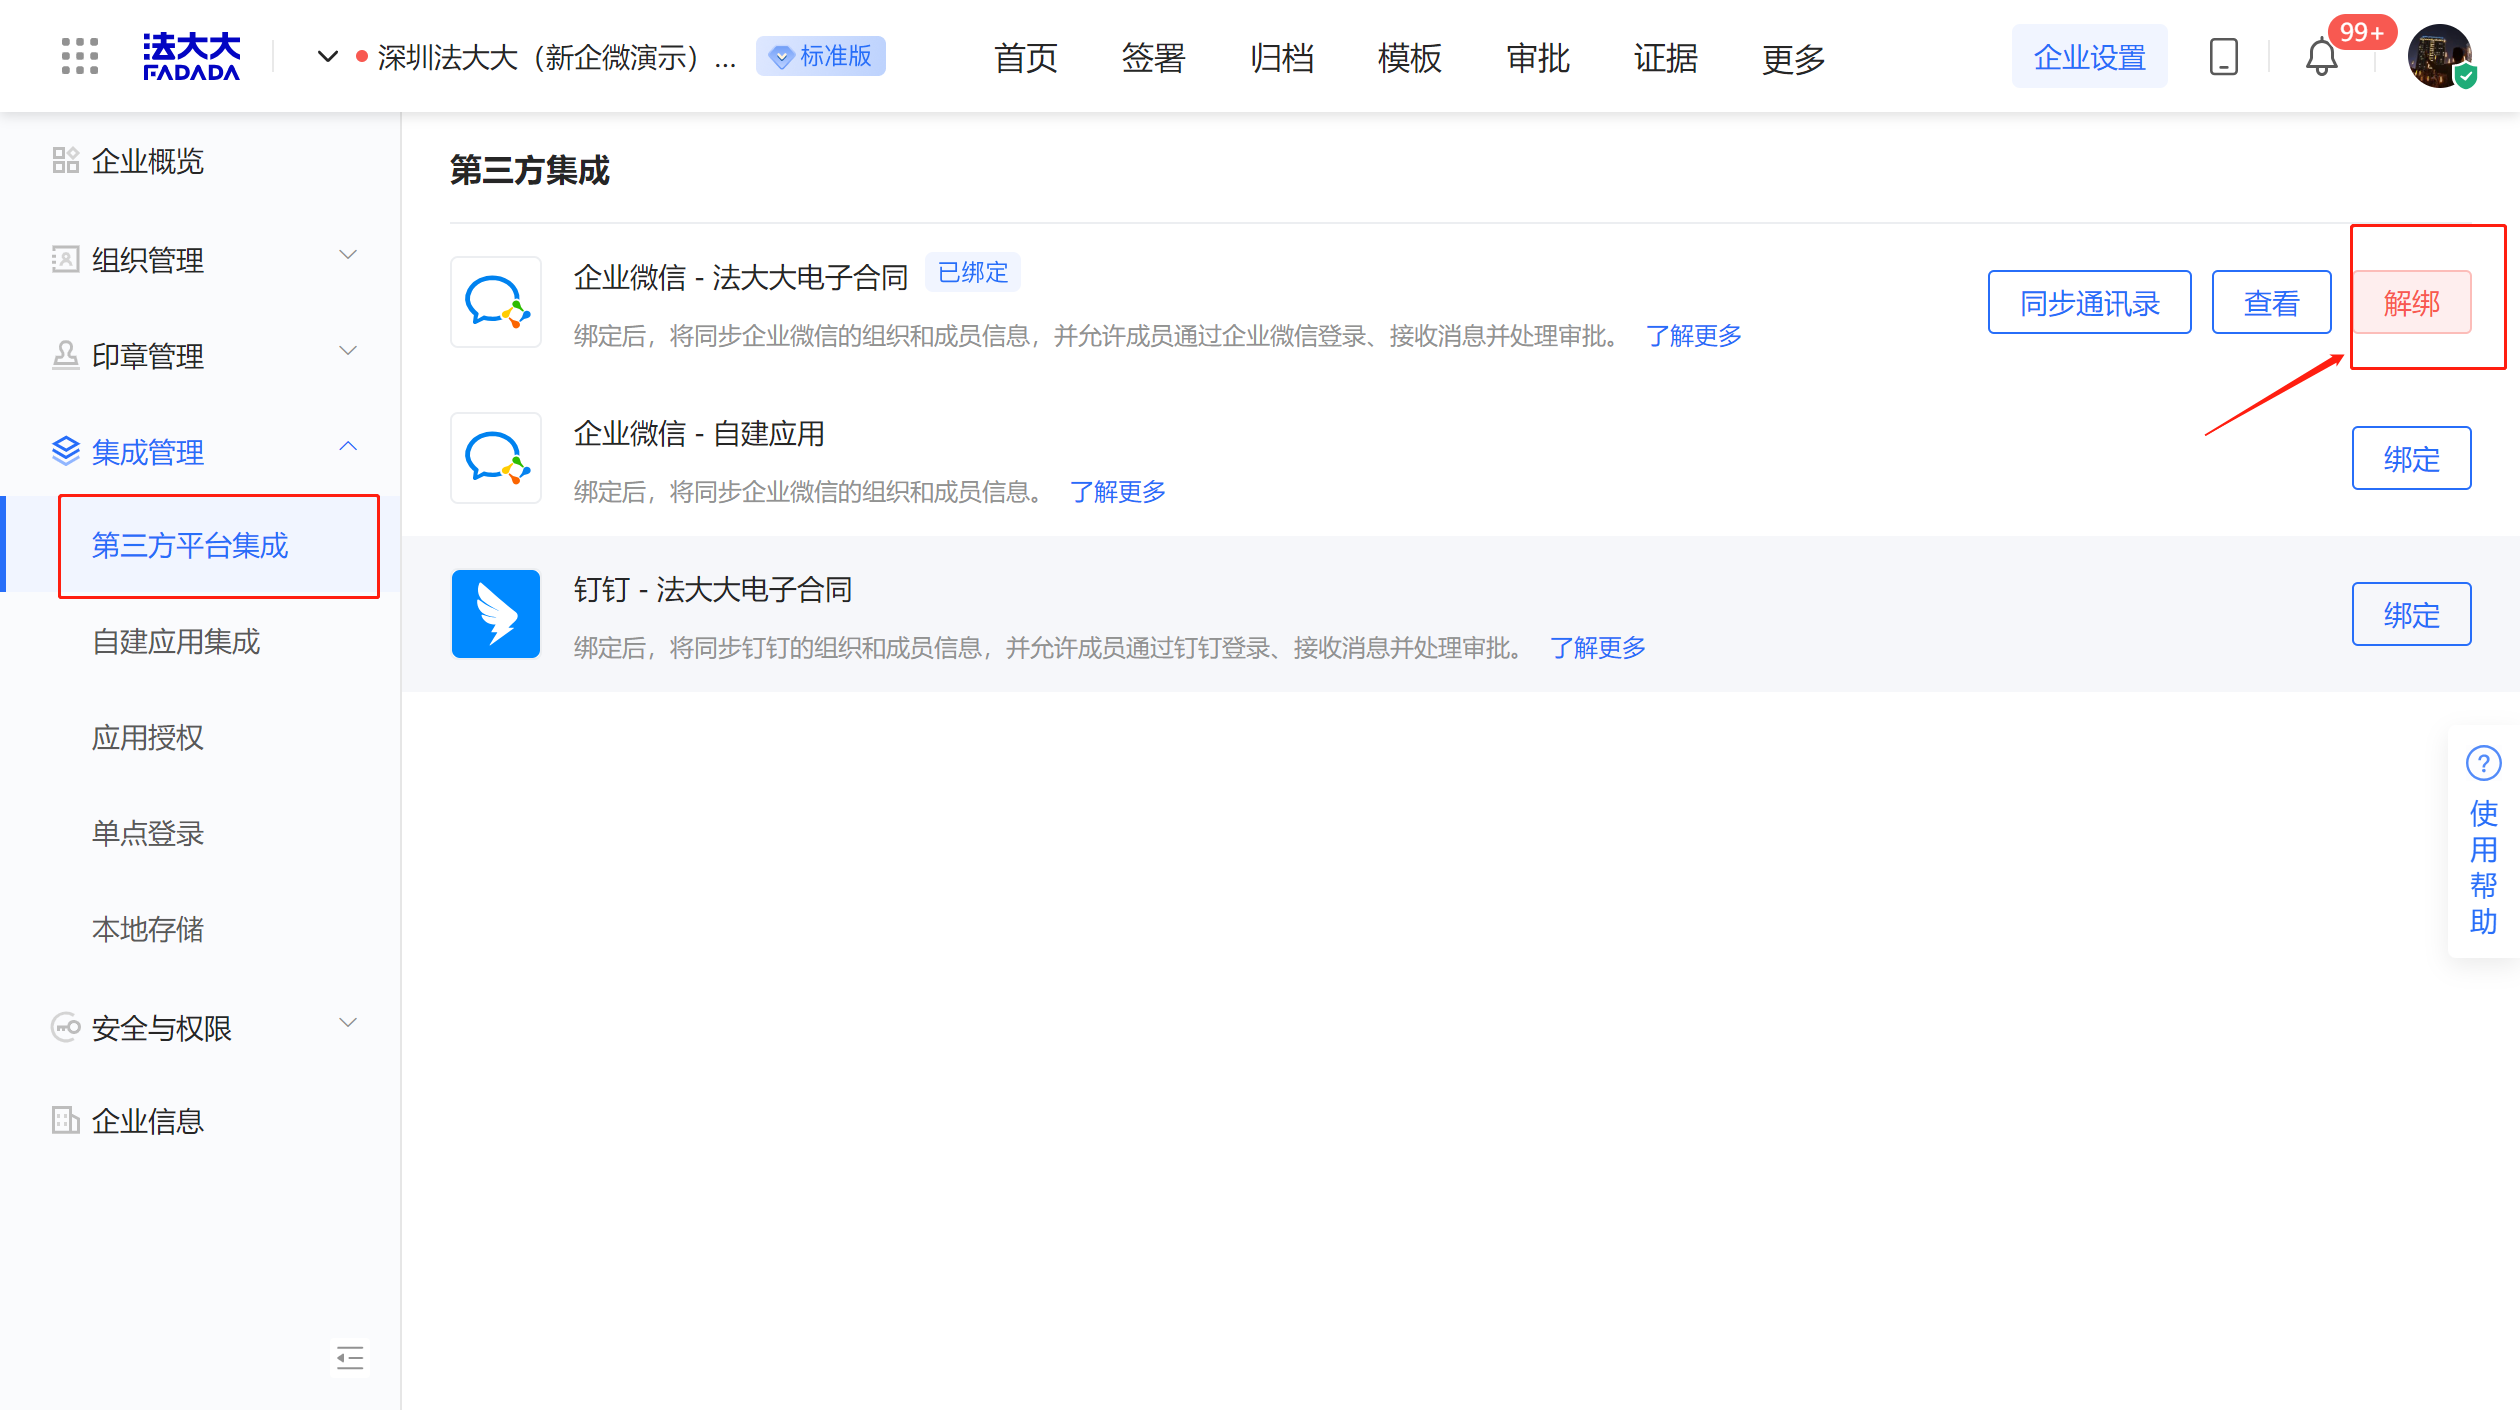Image resolution: width=2520 pixels, height=1410 pixels.
Task: Click the 企业概览 dashboard icon
Action: pyautogui.click(x=66, y=160)
